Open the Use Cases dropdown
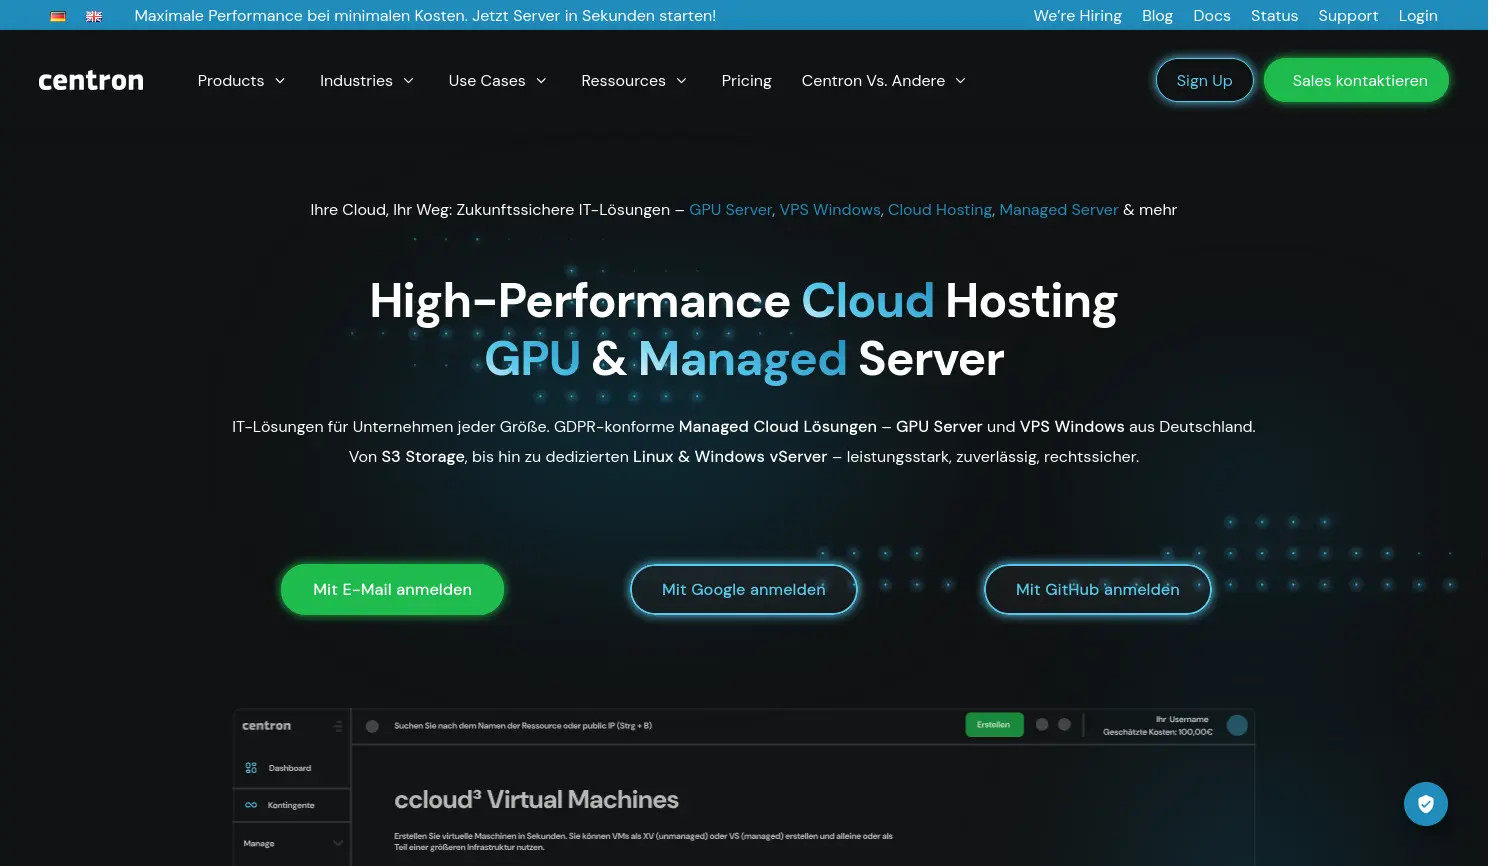 (x=497, y=81)
